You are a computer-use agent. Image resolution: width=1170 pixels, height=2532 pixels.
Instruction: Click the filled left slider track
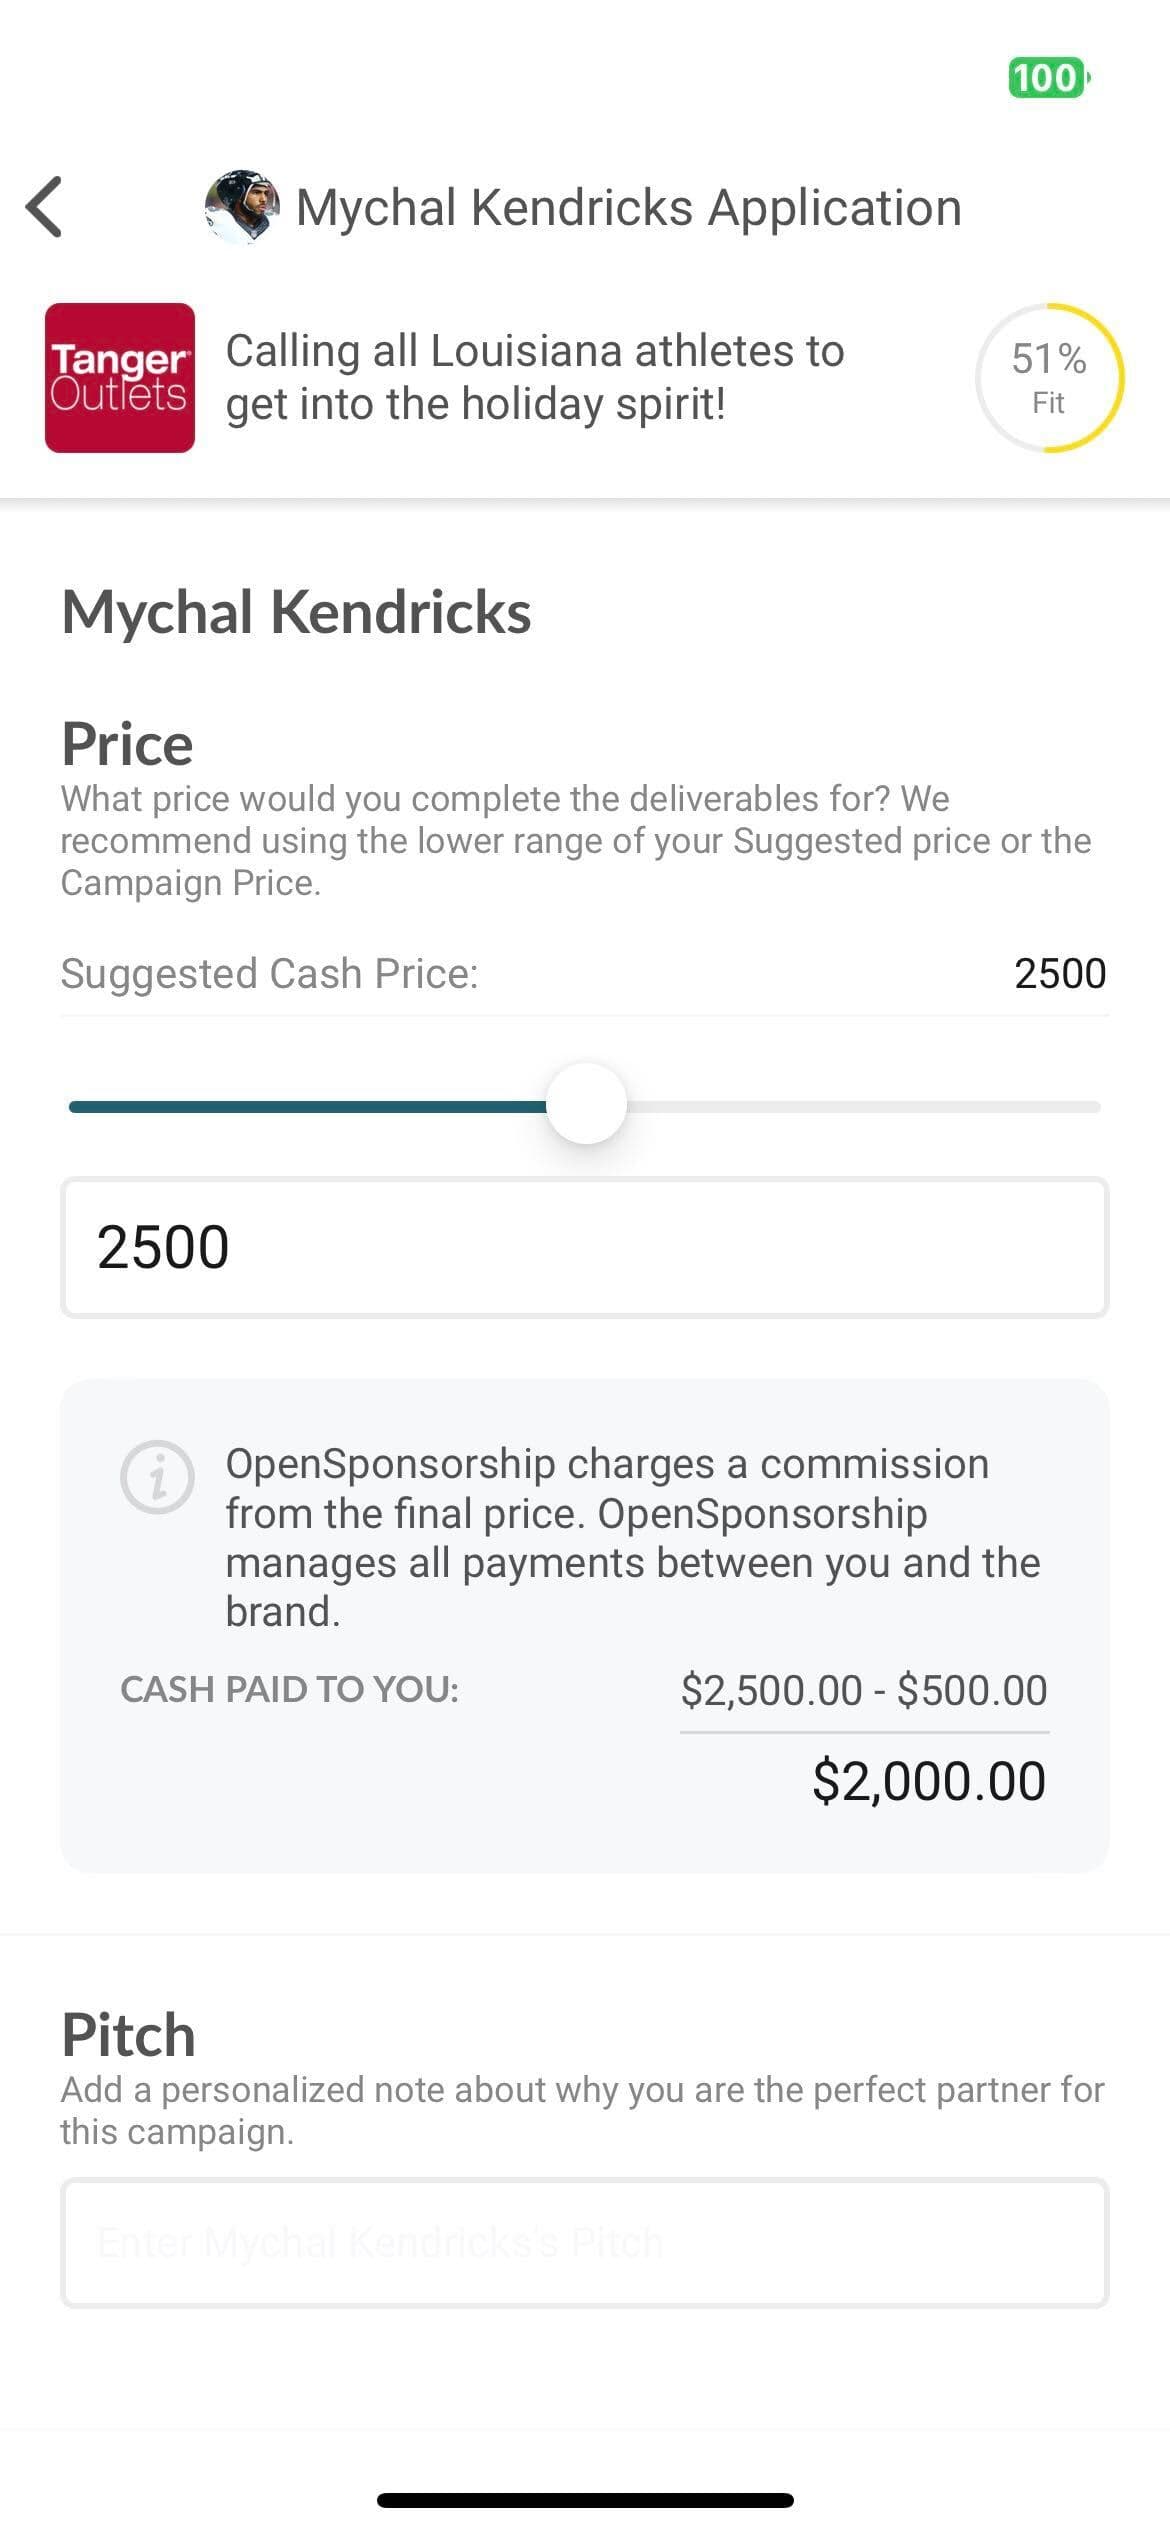[300, 1107]
